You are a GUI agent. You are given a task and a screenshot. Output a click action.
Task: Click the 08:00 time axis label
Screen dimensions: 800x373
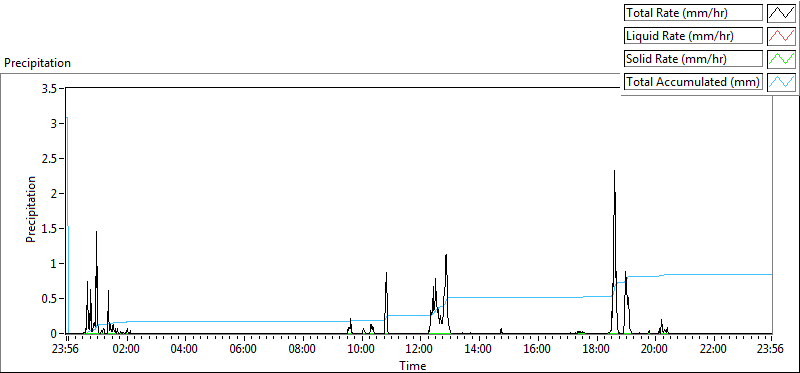[x=302, y=350]
